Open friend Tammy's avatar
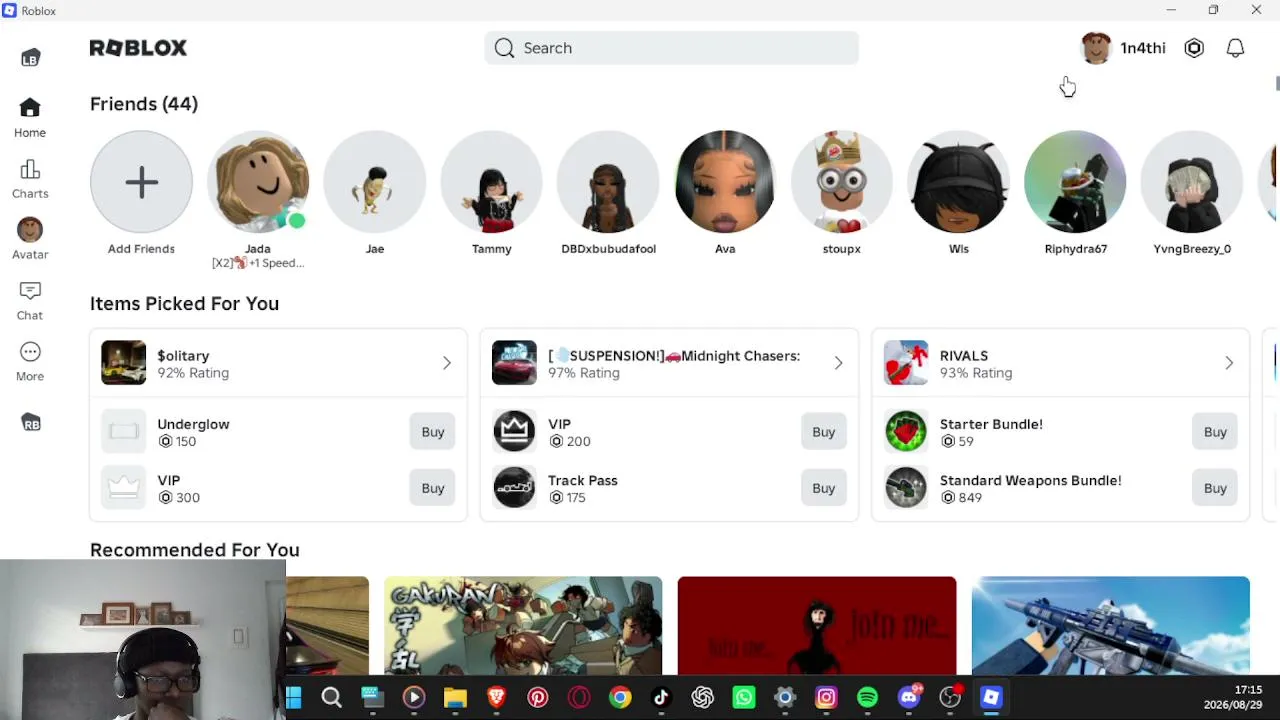This screenshot has width=1280, height=720. coord(492,182)
